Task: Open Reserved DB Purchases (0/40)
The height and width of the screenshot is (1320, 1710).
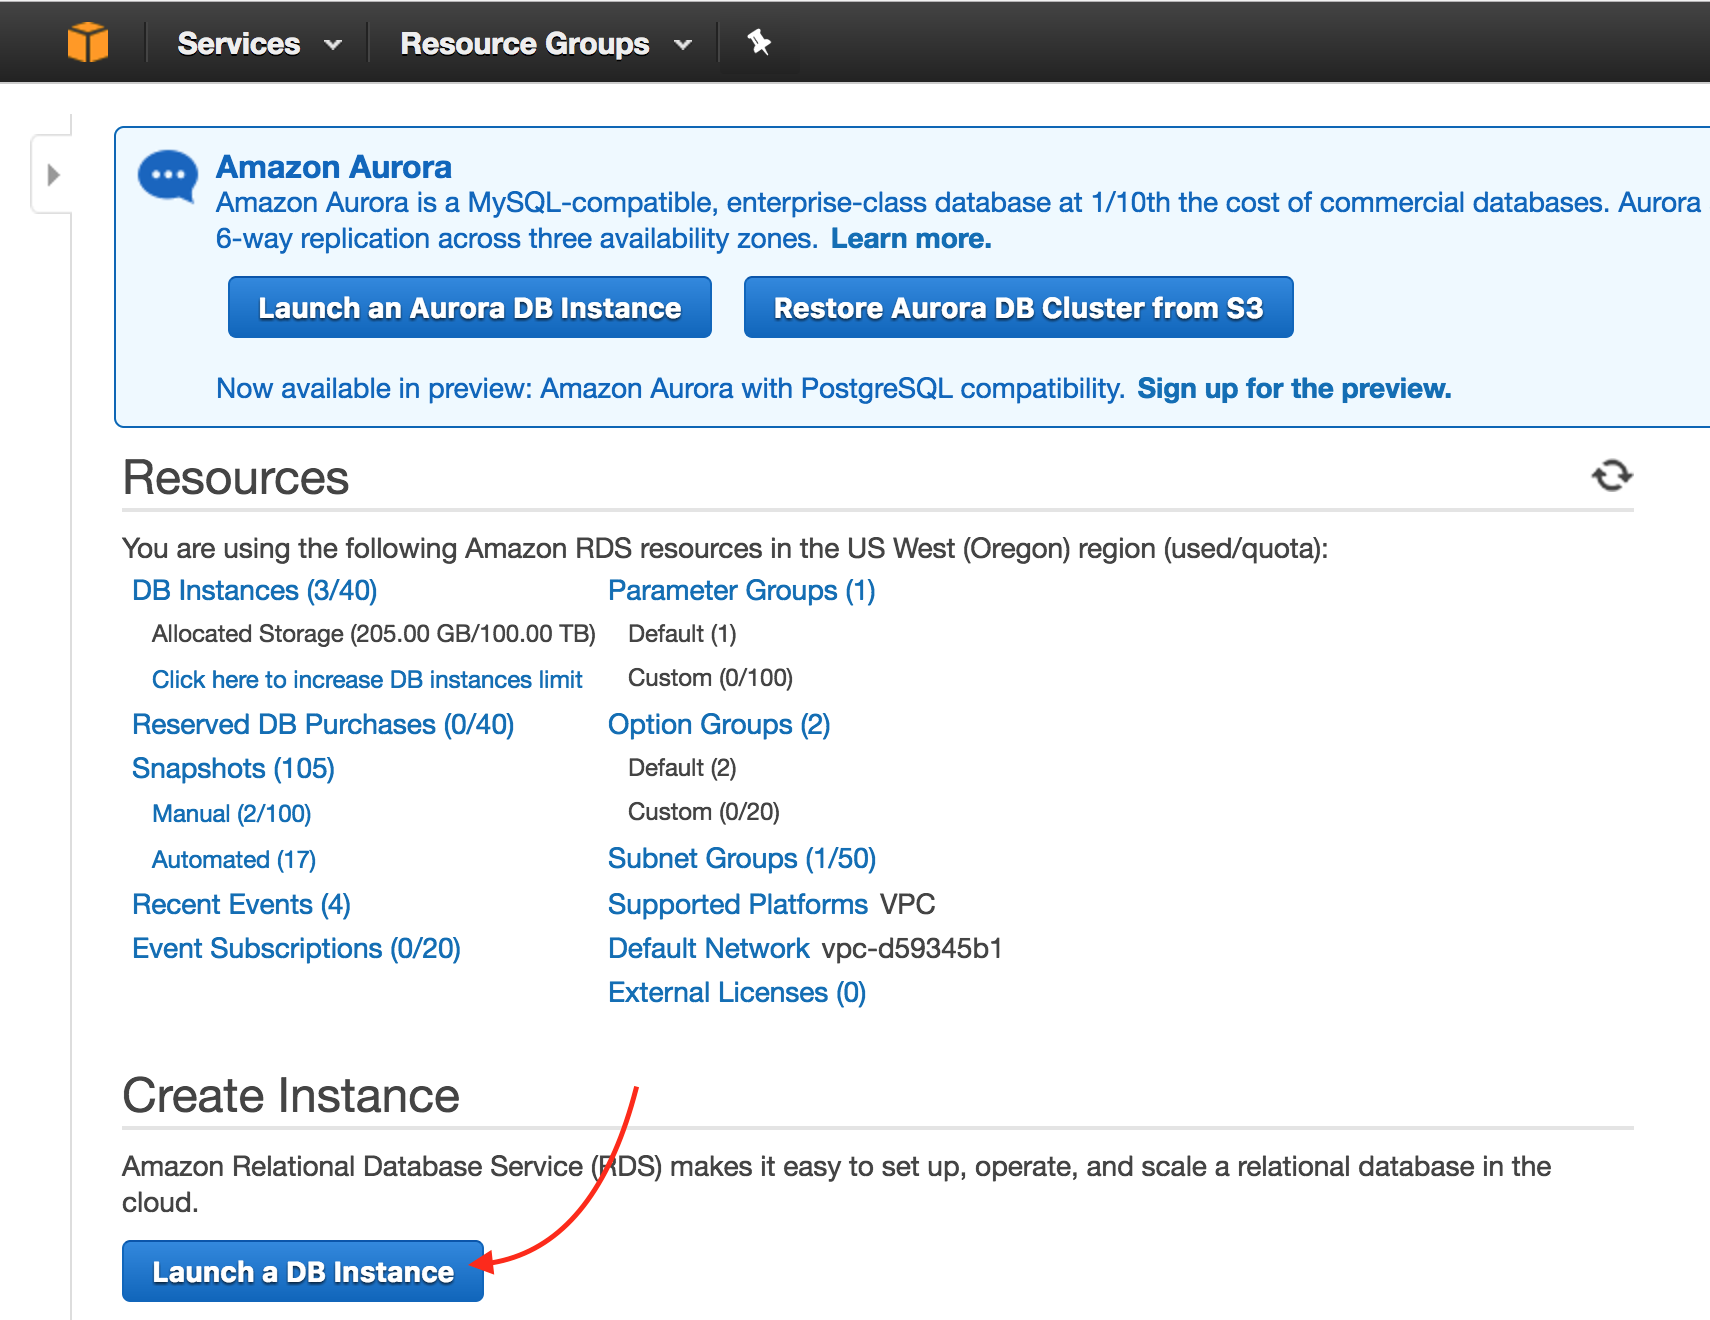Action: tap(323, 724)
